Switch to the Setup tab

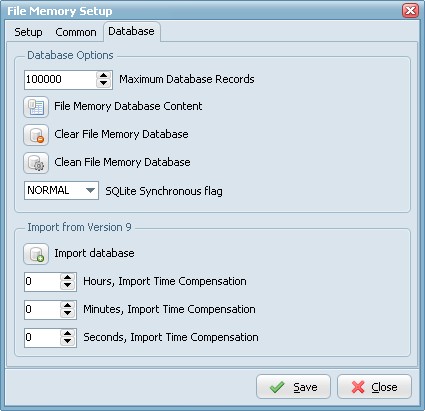[28, 32]
